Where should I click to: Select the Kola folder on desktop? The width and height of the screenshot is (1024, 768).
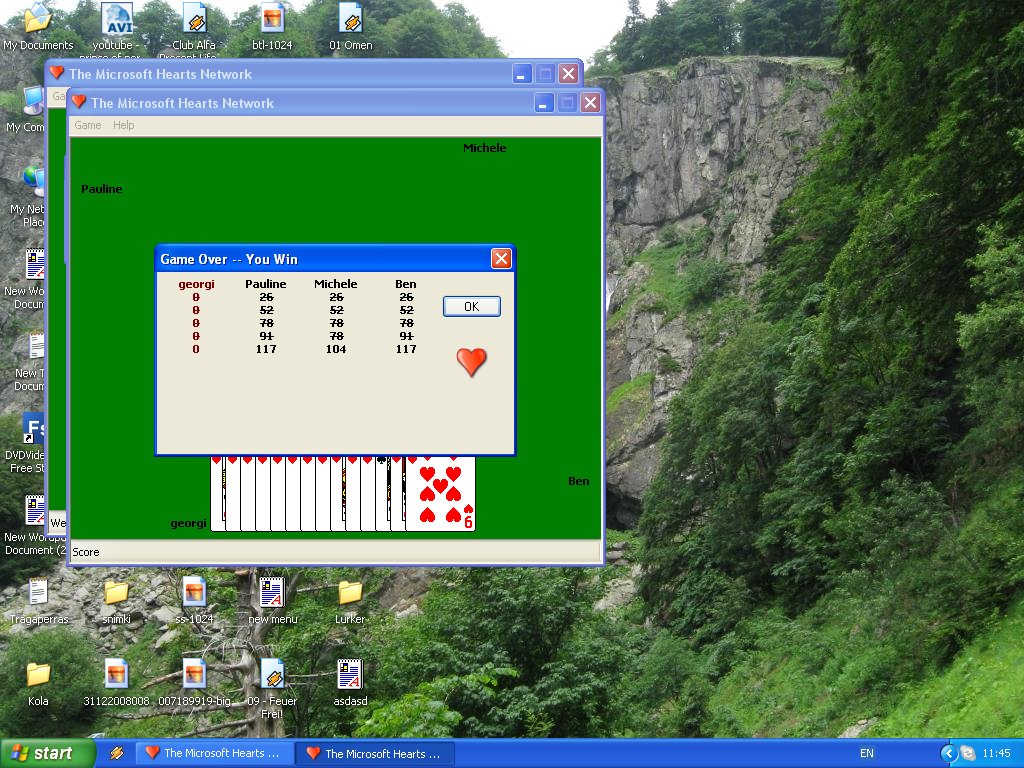pos(38,675)
